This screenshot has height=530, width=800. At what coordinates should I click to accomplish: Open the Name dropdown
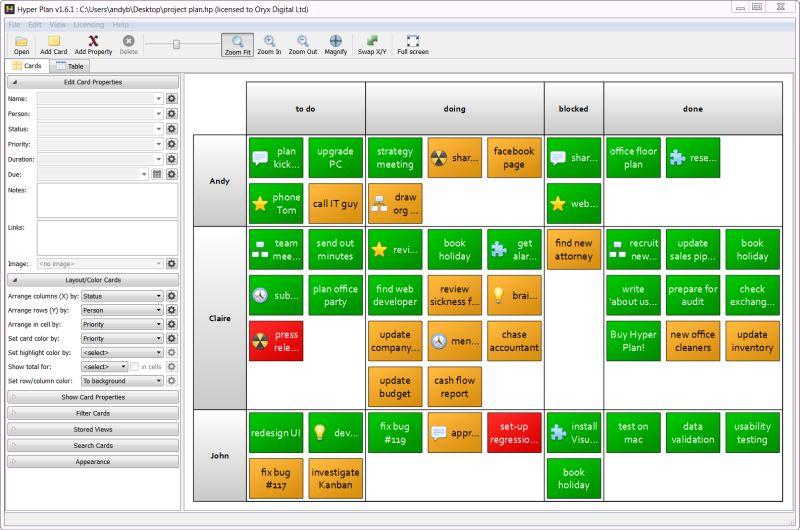pos(159,98)
